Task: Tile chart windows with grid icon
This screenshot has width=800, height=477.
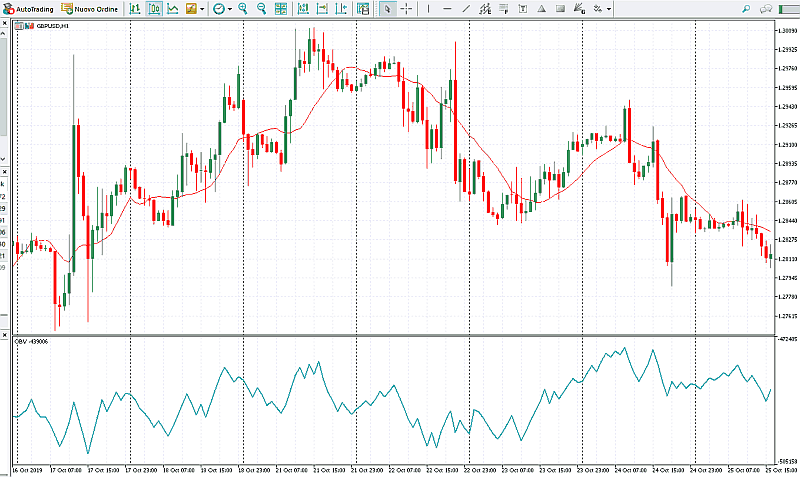Action: click(x=281, y=9)
